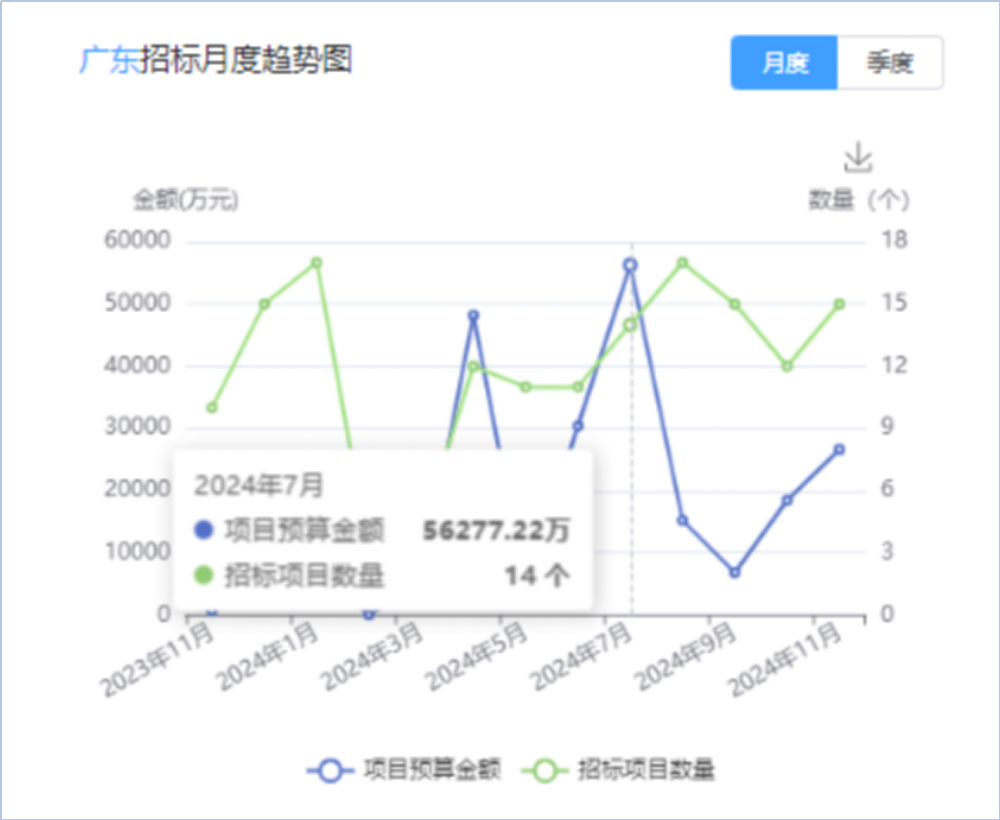Switch the chart to 季度 view
Screen dimensions: 1000x820
[x=889, y=62]
